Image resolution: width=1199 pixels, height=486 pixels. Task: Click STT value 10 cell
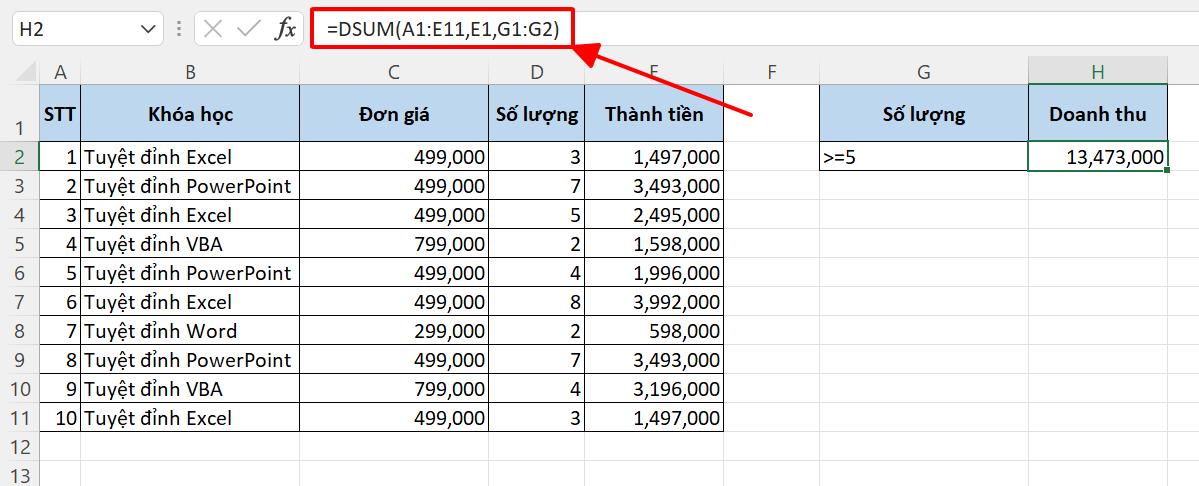pos(60,418)
